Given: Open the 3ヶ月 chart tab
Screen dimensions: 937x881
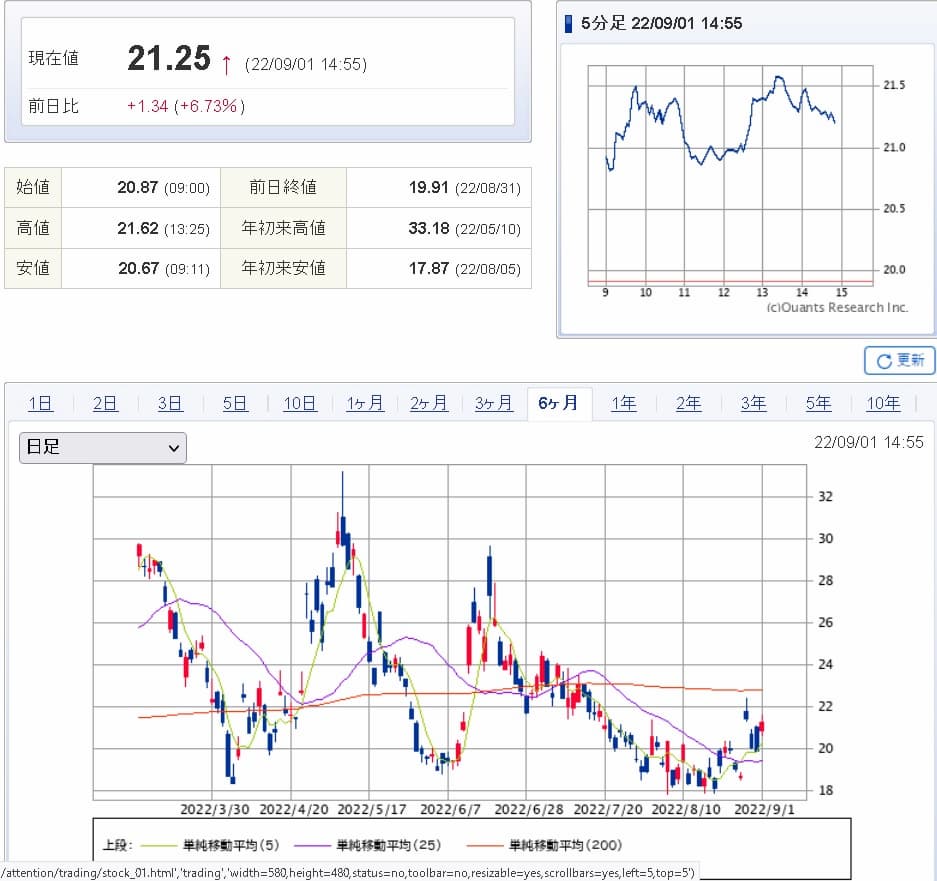Looking at the screenshot, I should pos(494,404).
